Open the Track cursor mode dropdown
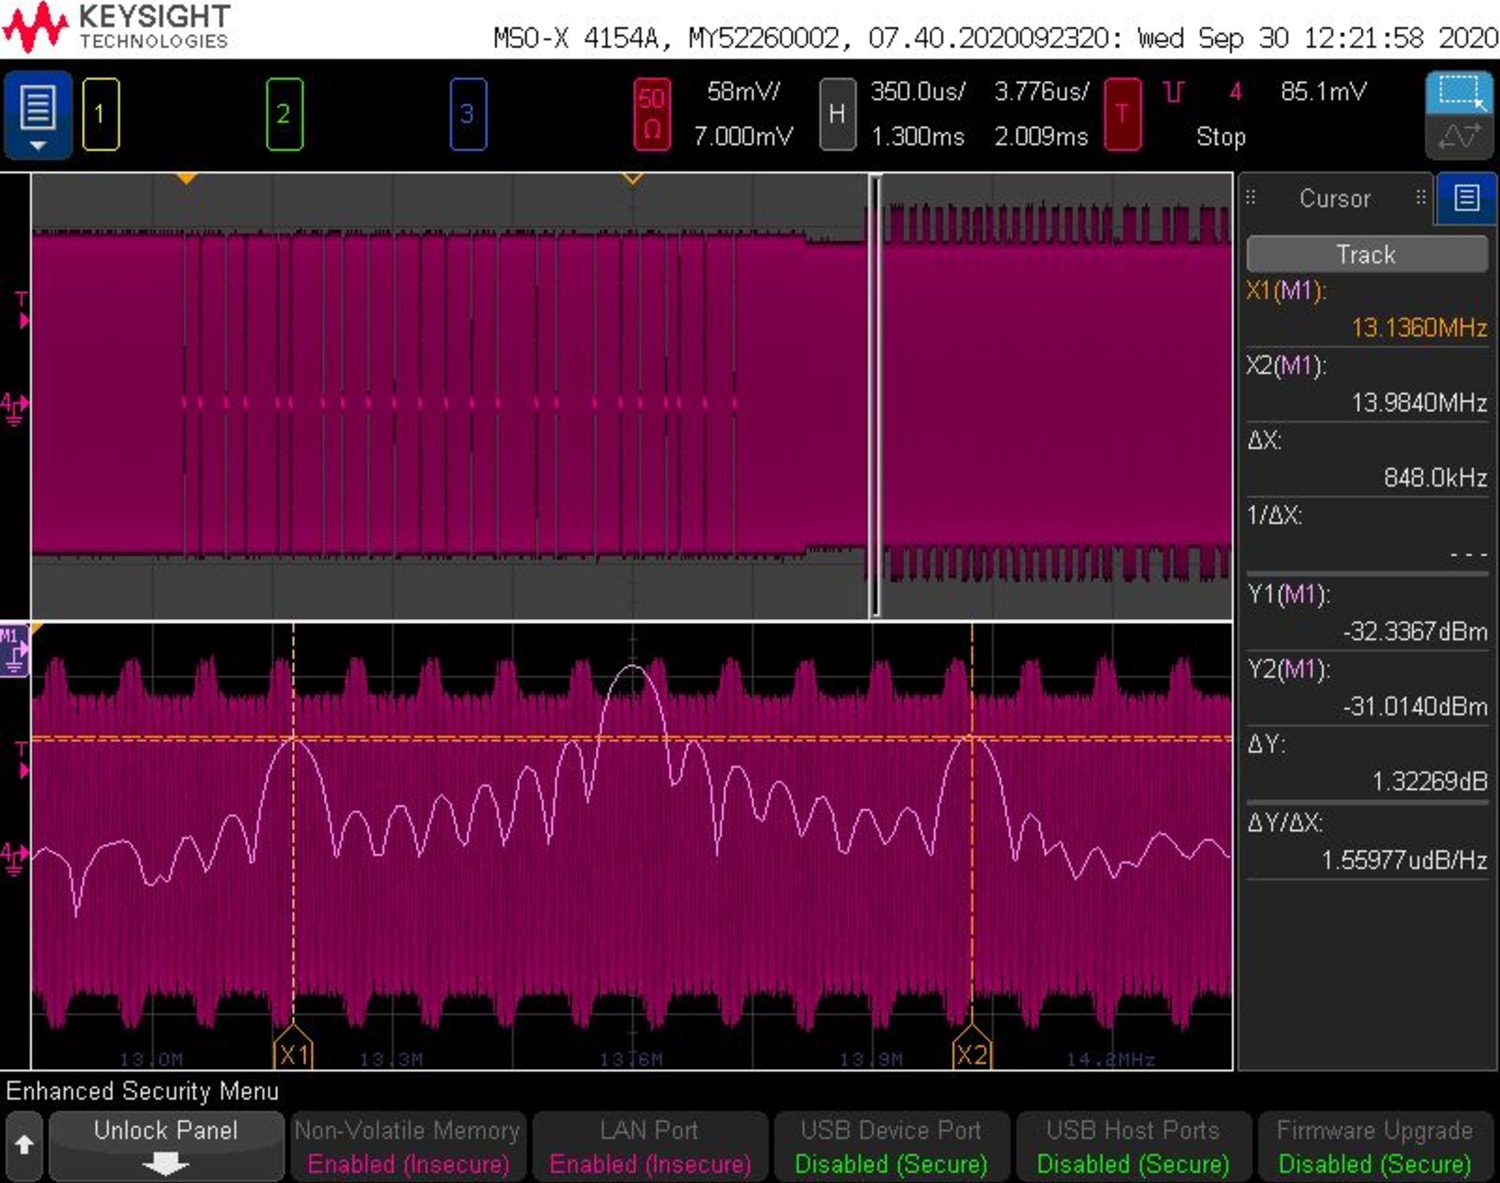The image size is (1500, 1183). tap(1365, 254)
